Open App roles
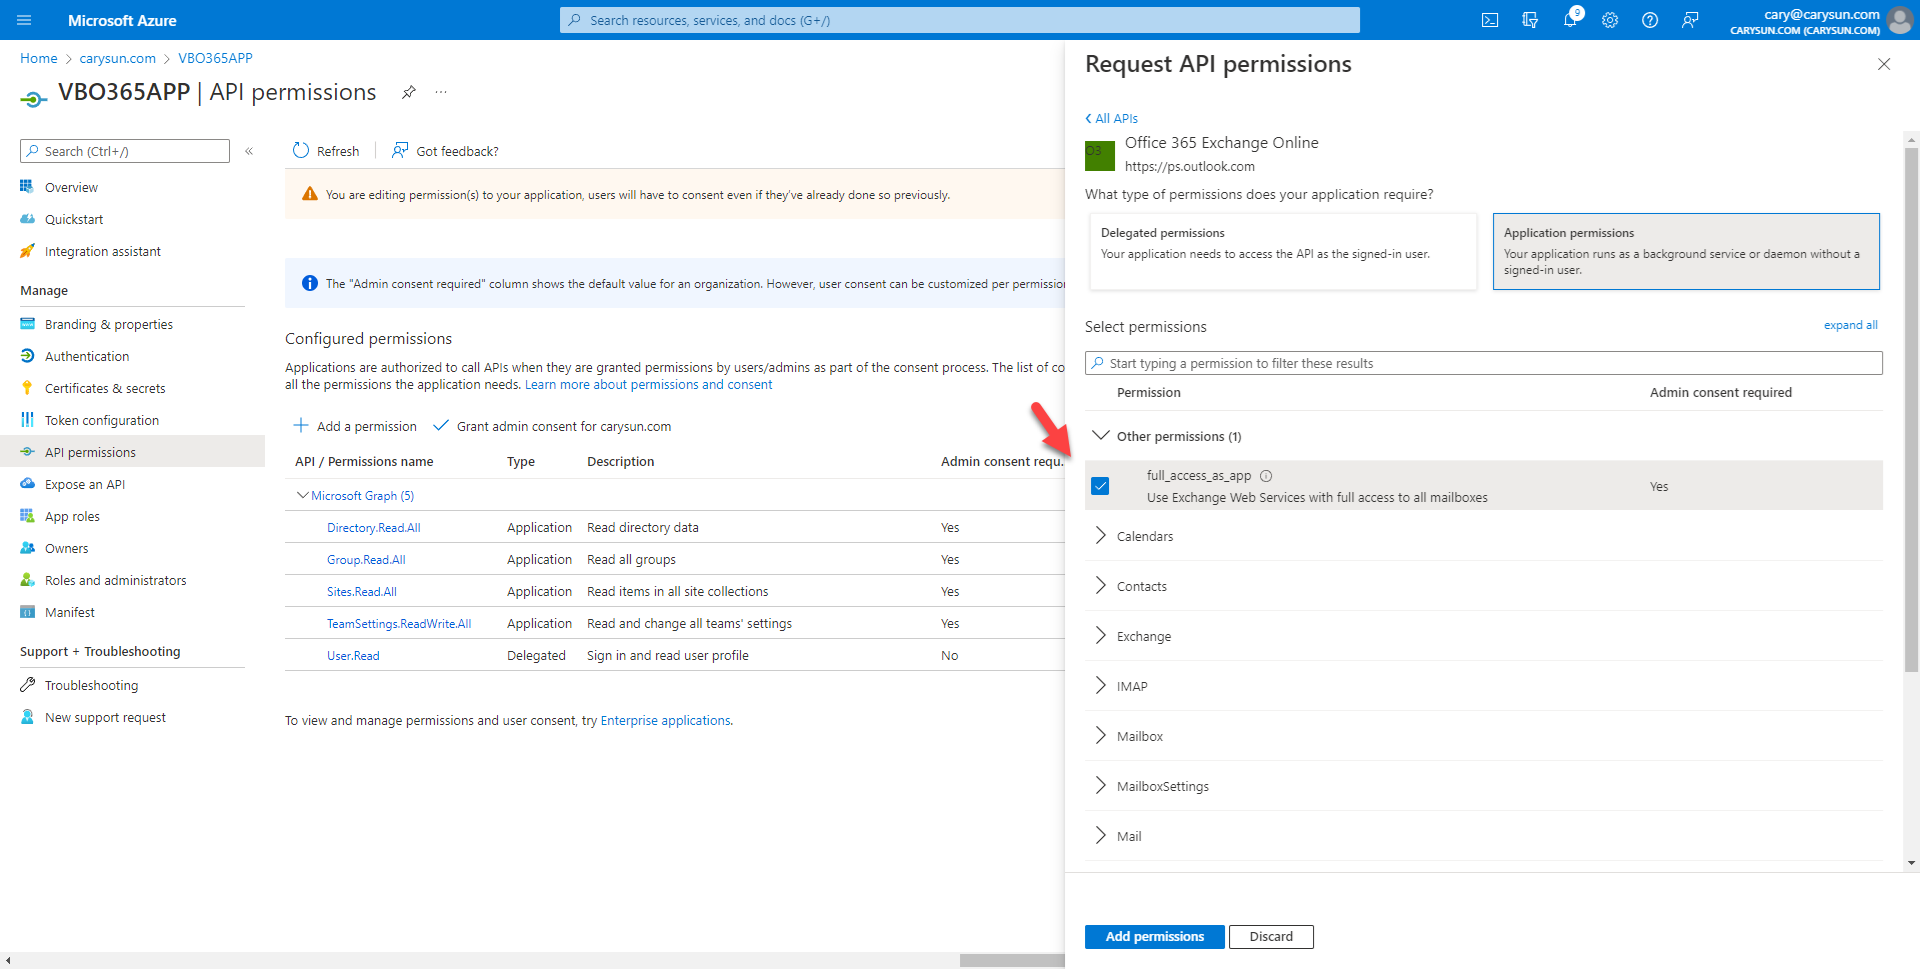 point(72,516)
